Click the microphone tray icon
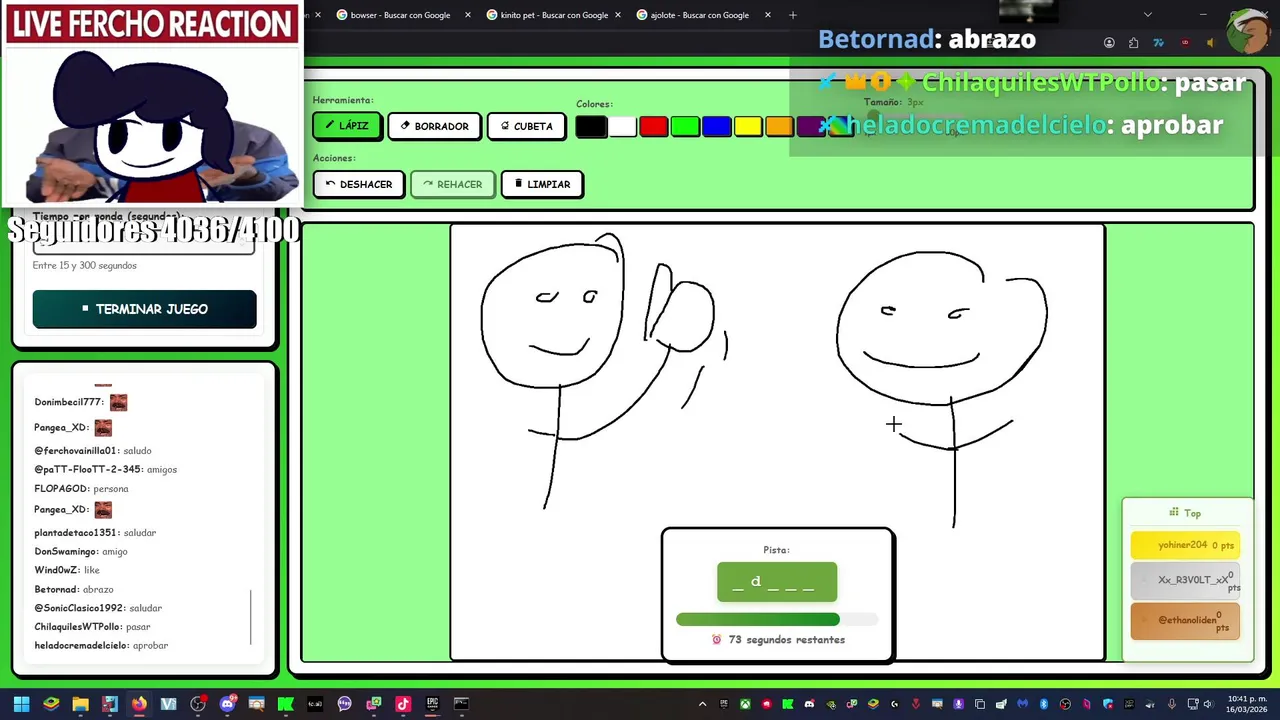The height and width of the screenshot is (720, 1280). click(1172, 704)
